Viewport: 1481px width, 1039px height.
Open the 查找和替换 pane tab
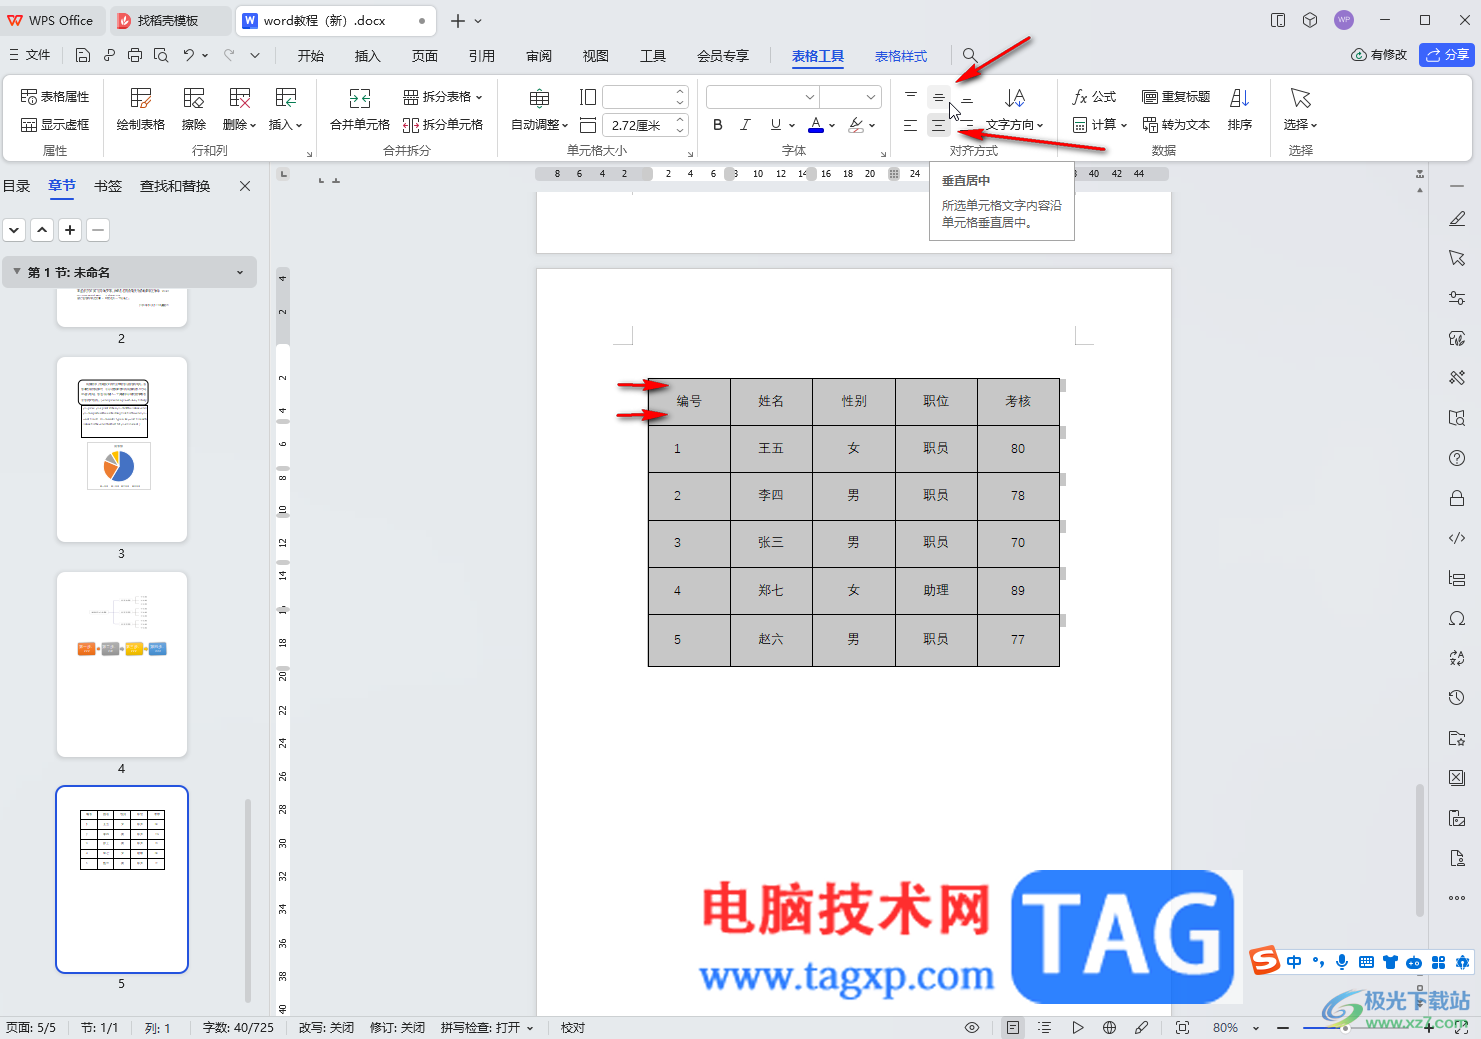175,186
